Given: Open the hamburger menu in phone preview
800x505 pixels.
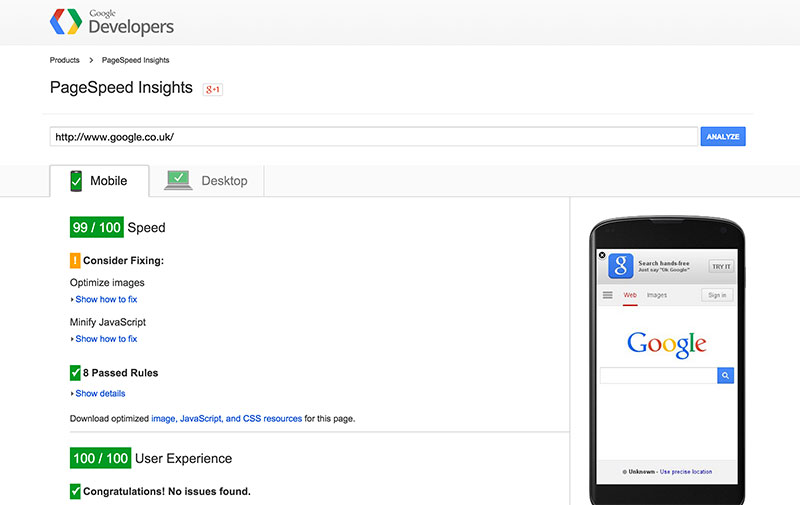Looking at the screenshot, I should (607, 295).
